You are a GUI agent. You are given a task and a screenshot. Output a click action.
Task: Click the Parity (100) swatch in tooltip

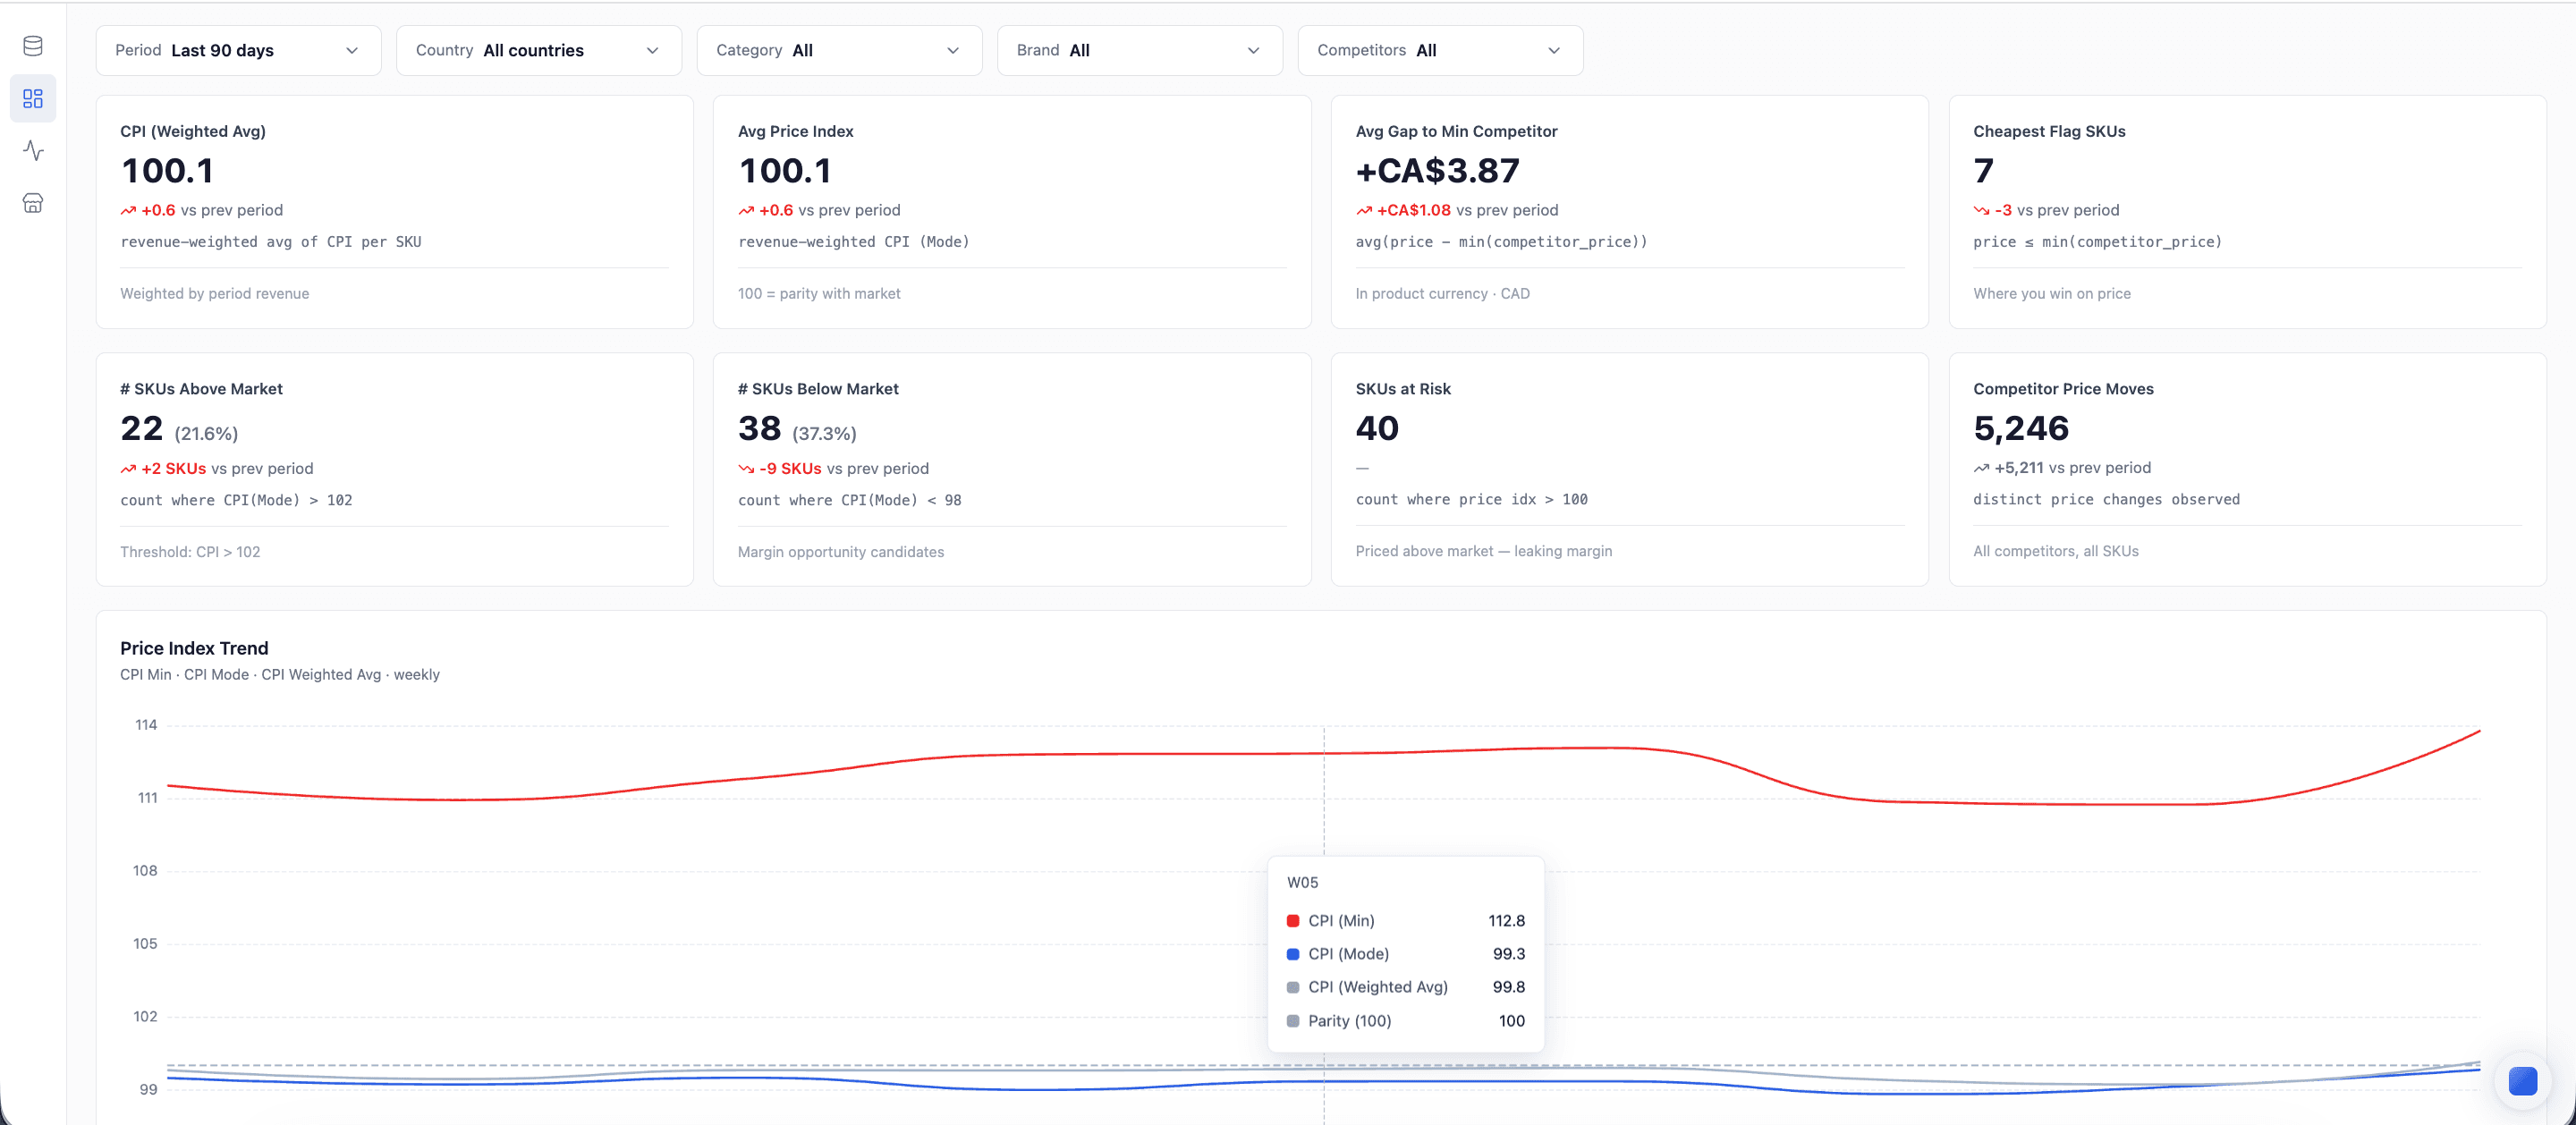(1293, 1021)
